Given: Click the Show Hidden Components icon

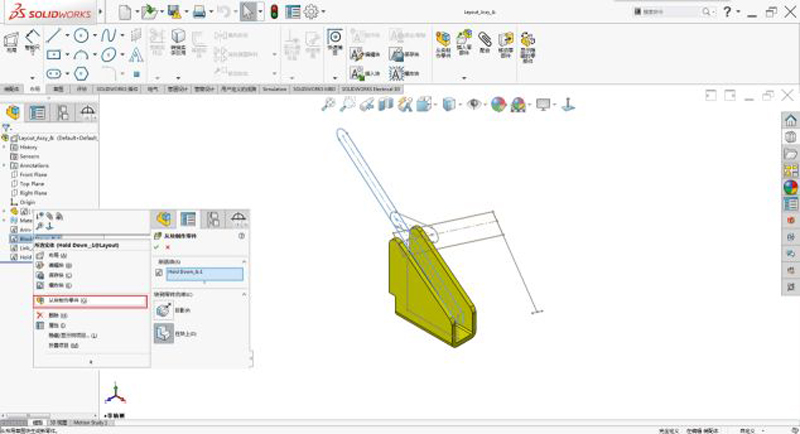Looking at the screenshot, I should (x=528, y=47).
